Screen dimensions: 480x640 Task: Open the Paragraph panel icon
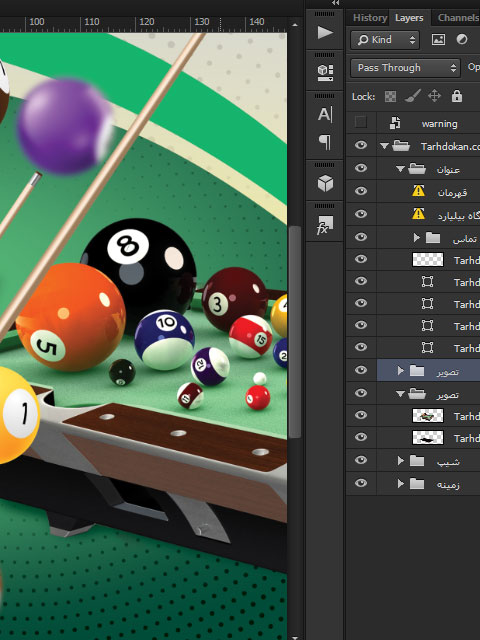(325, 142)
